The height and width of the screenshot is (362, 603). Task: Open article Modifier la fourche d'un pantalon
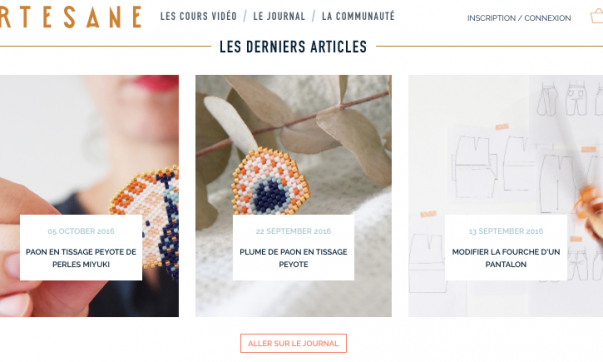[506, 258]
